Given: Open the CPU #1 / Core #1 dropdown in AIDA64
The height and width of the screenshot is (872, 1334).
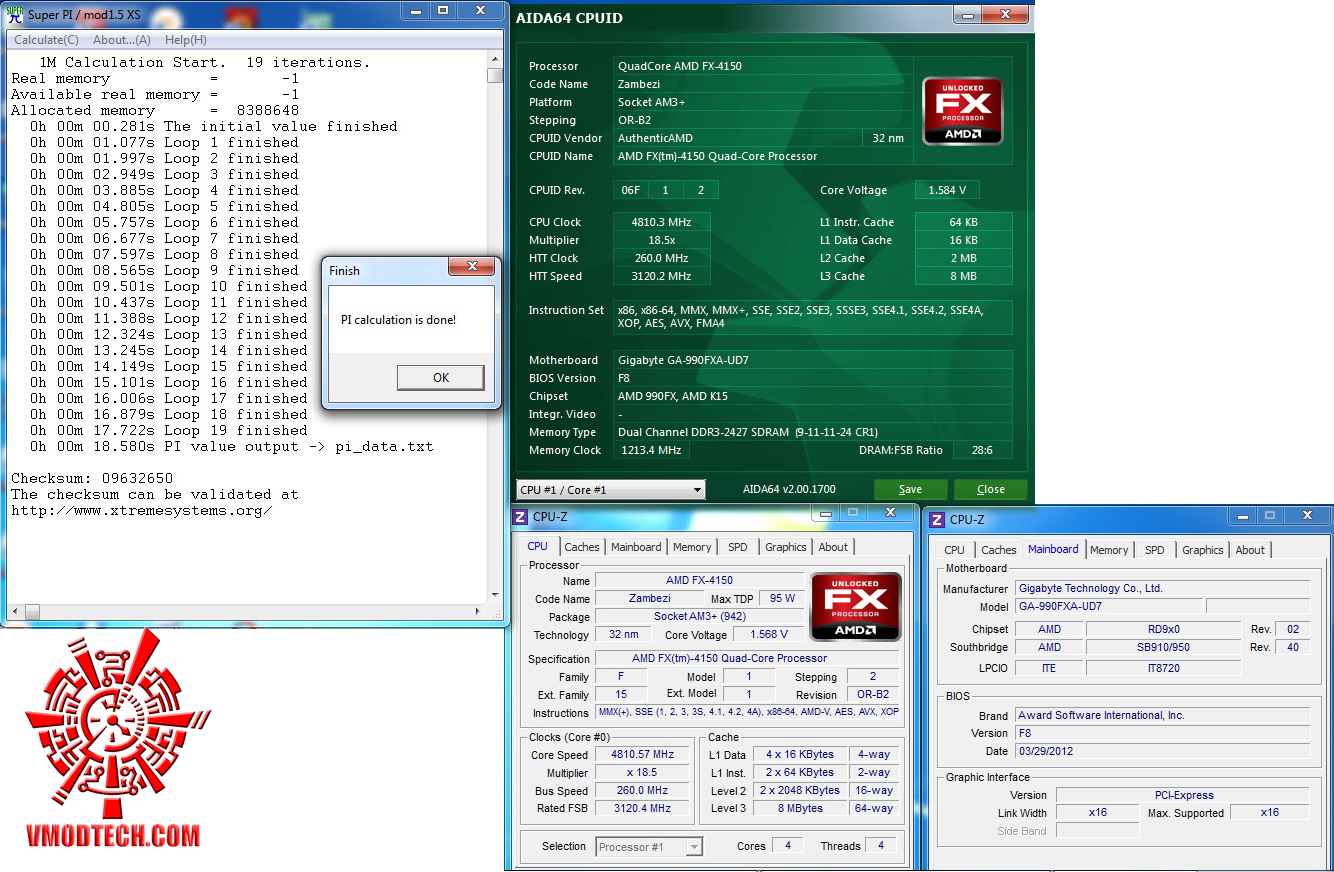Looking at the screenshot, I should click(611, 489).
